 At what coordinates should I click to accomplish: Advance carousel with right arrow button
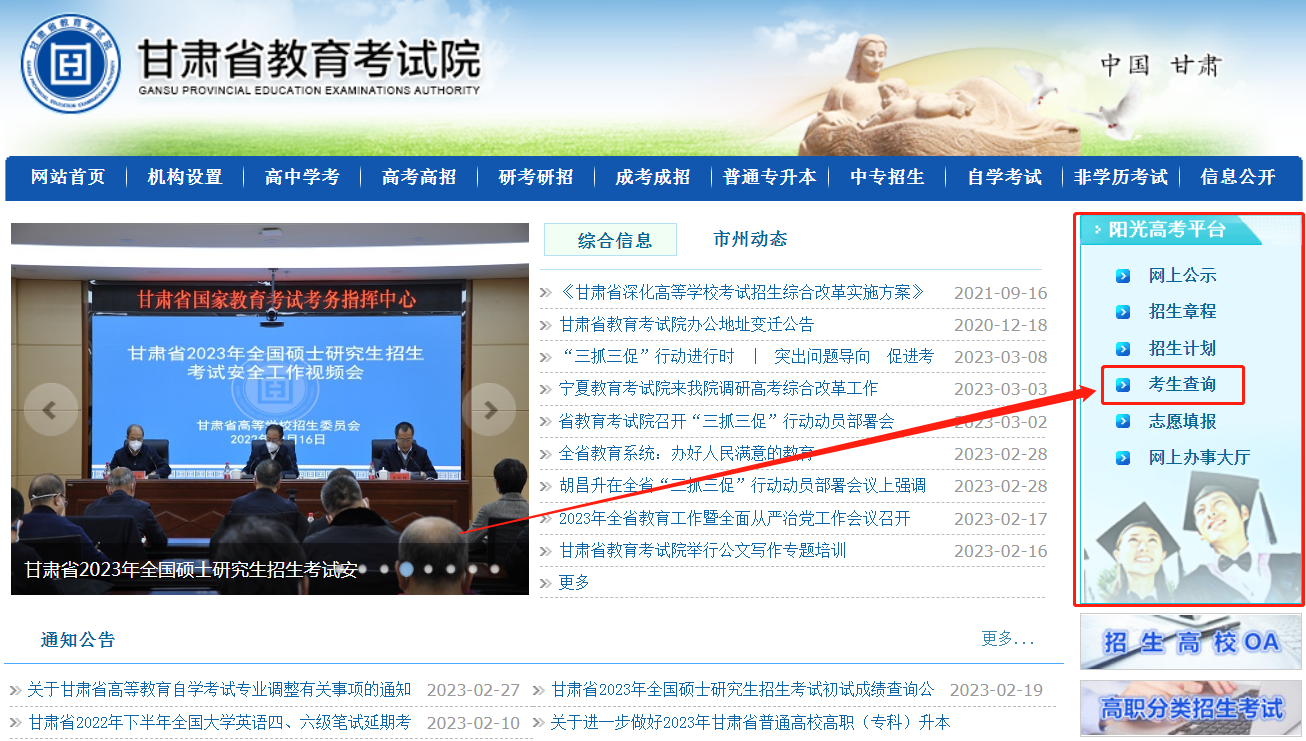tap(490, 410)
